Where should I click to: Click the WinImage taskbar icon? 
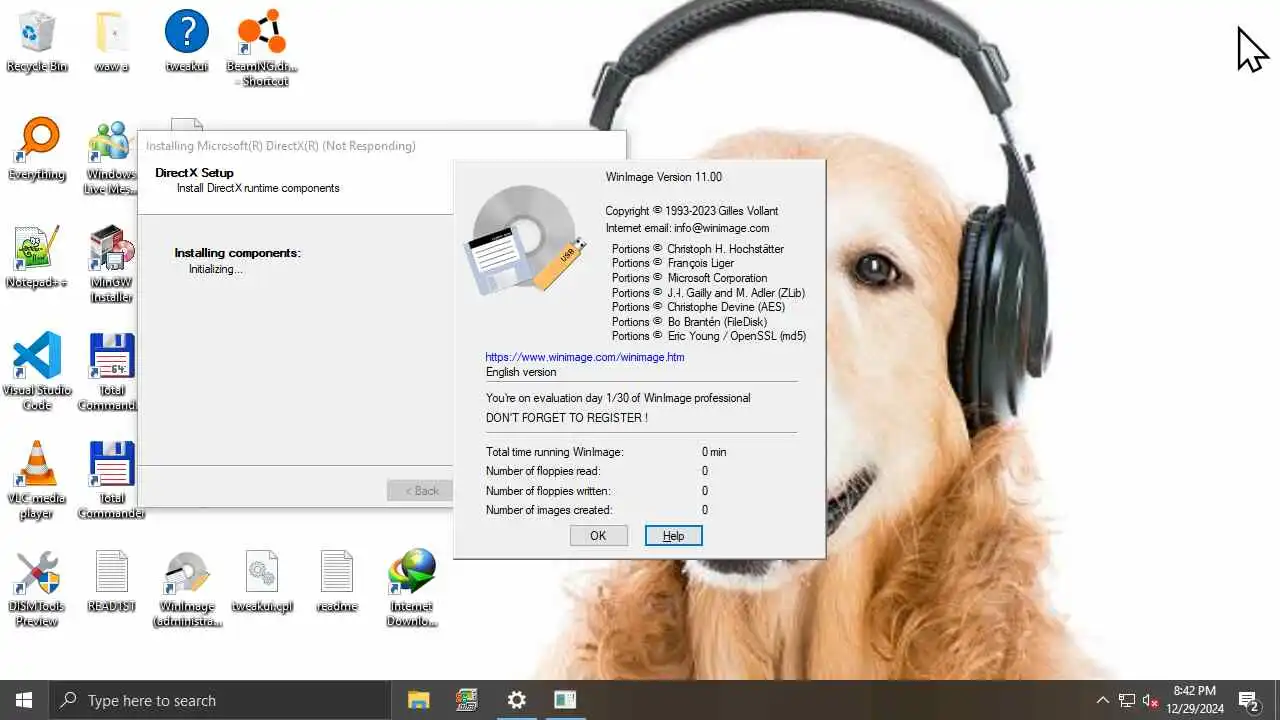click(565, 700)
